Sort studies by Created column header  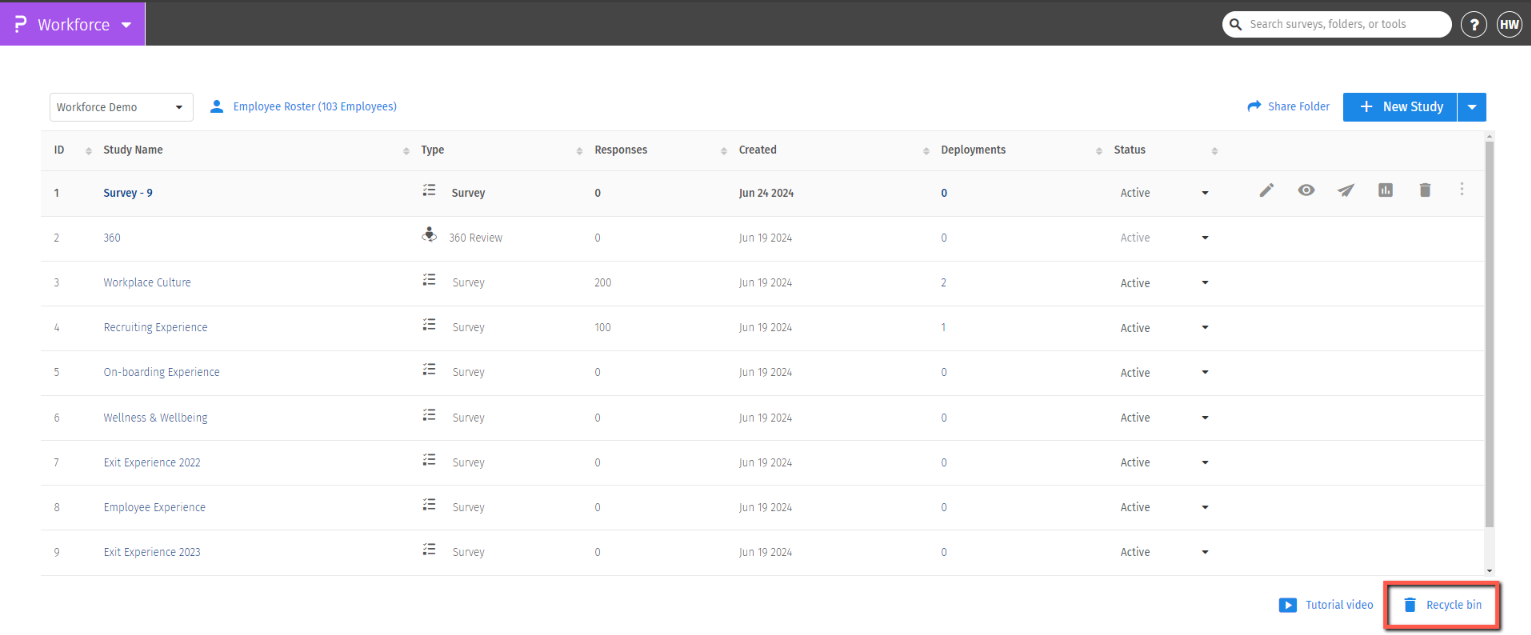[757, 150]
